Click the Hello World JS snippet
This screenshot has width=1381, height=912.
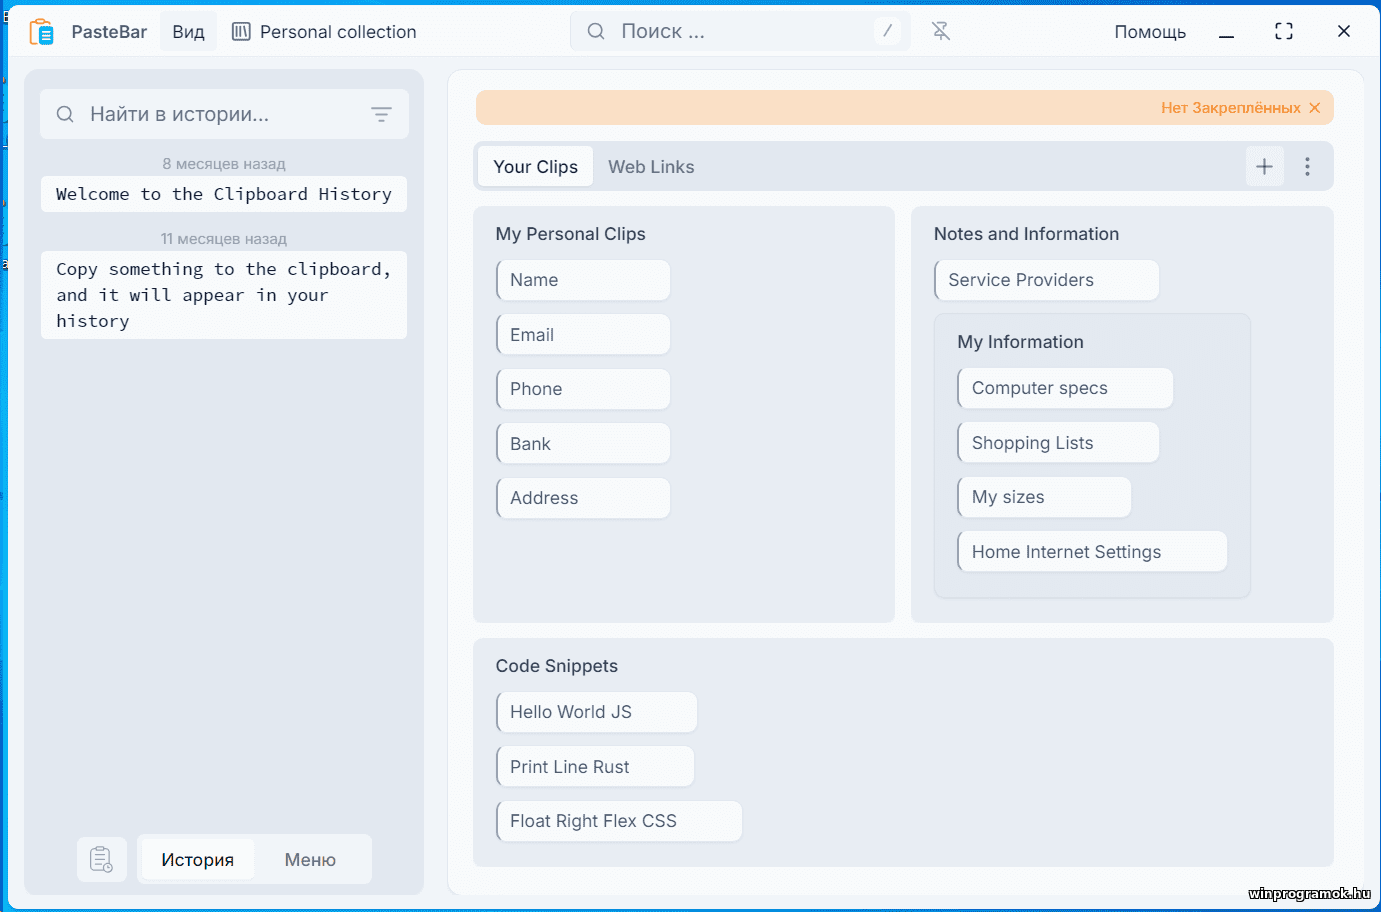(x=596, y=712)
